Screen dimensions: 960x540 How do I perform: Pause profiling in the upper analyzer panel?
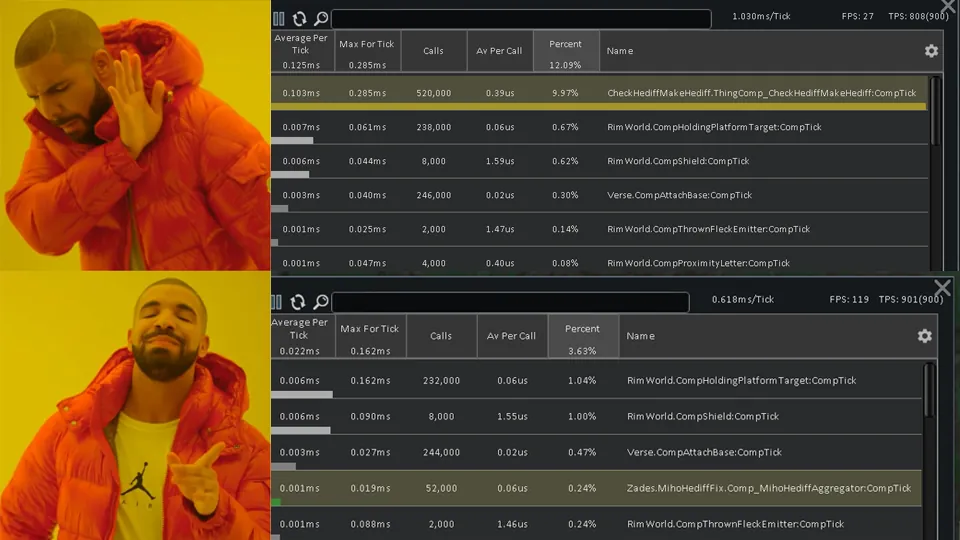point(279,18)
